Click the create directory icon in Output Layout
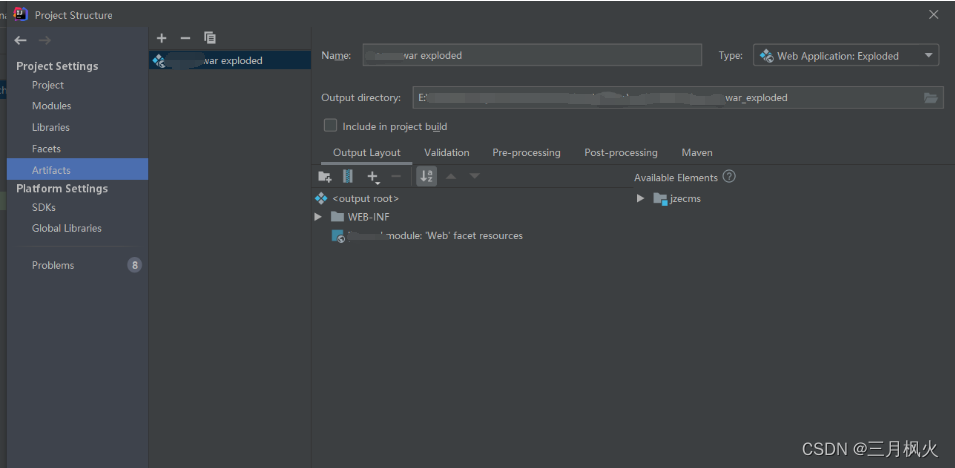The image size is (955, 468). (324, 177)
